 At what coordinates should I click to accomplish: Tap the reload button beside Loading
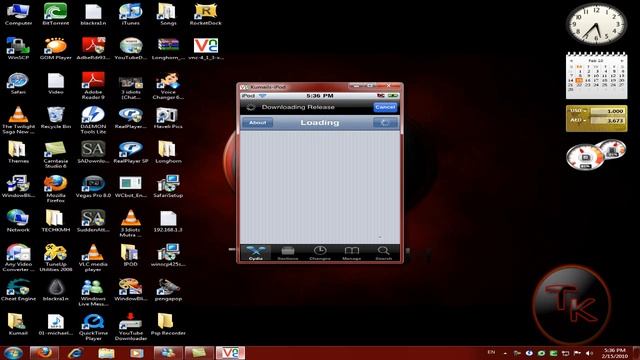pyautogui.click(x=385, y=122)
